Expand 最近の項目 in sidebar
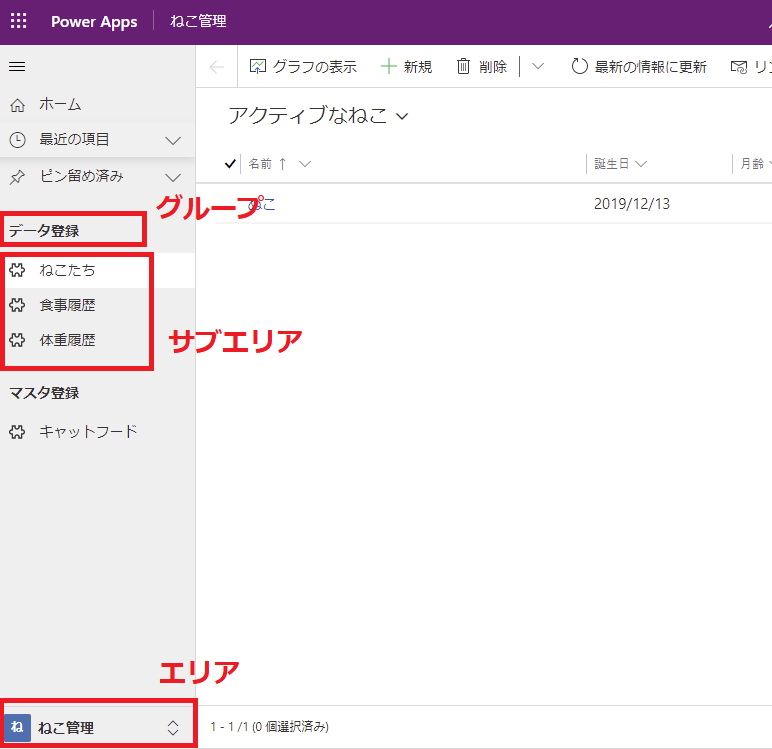Image resolution: width=772 pixels, height=749 pixels. point(172,140)
